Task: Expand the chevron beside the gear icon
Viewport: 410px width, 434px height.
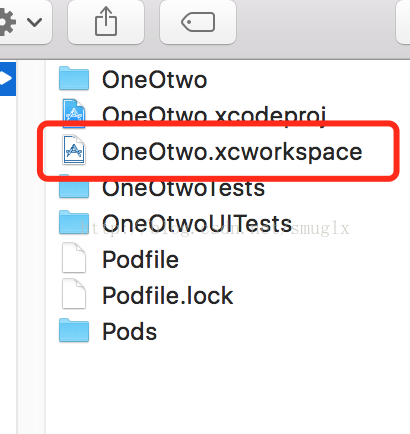Action: point(34,22)
